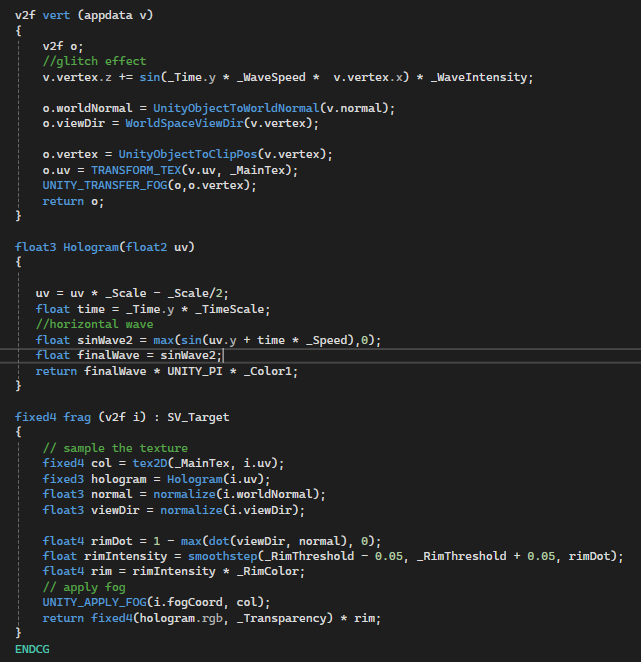Viewport: 641px width, 662px height.
Task: Click the TRANSFORM_TEX macro
Action: [x=136, y=170]
